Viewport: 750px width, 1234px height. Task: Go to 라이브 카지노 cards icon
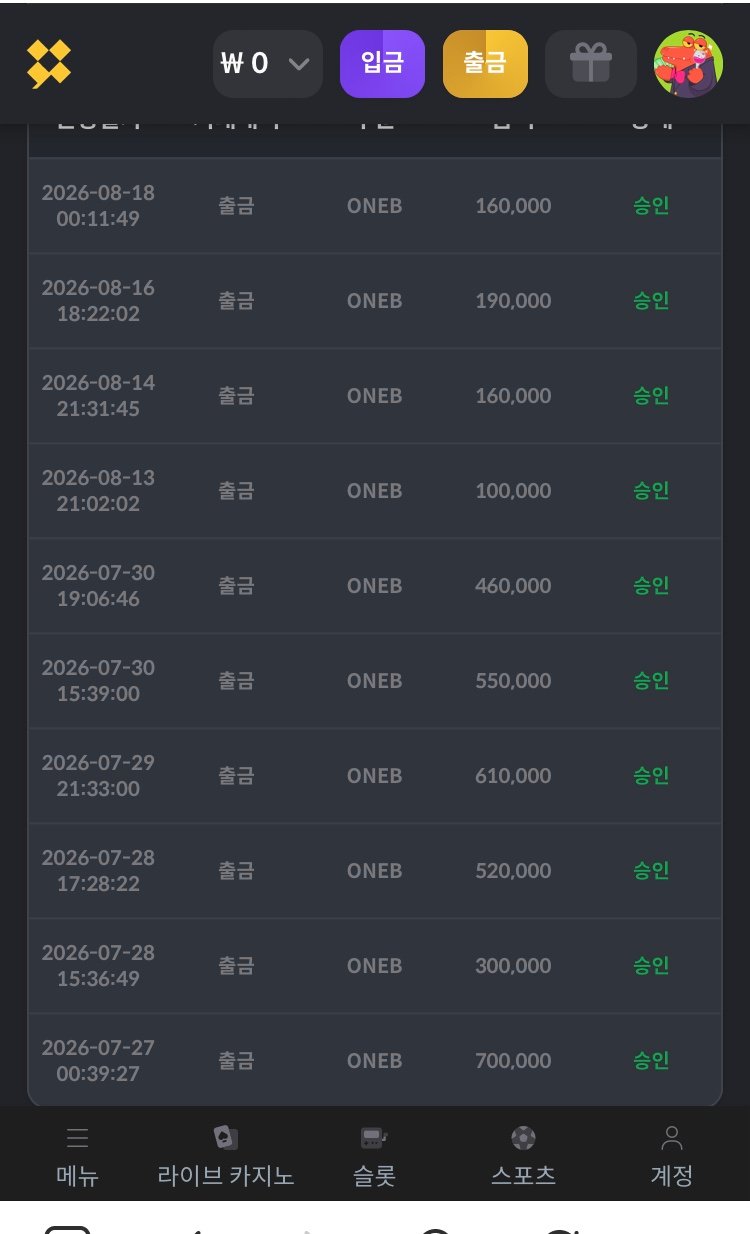226,1138
